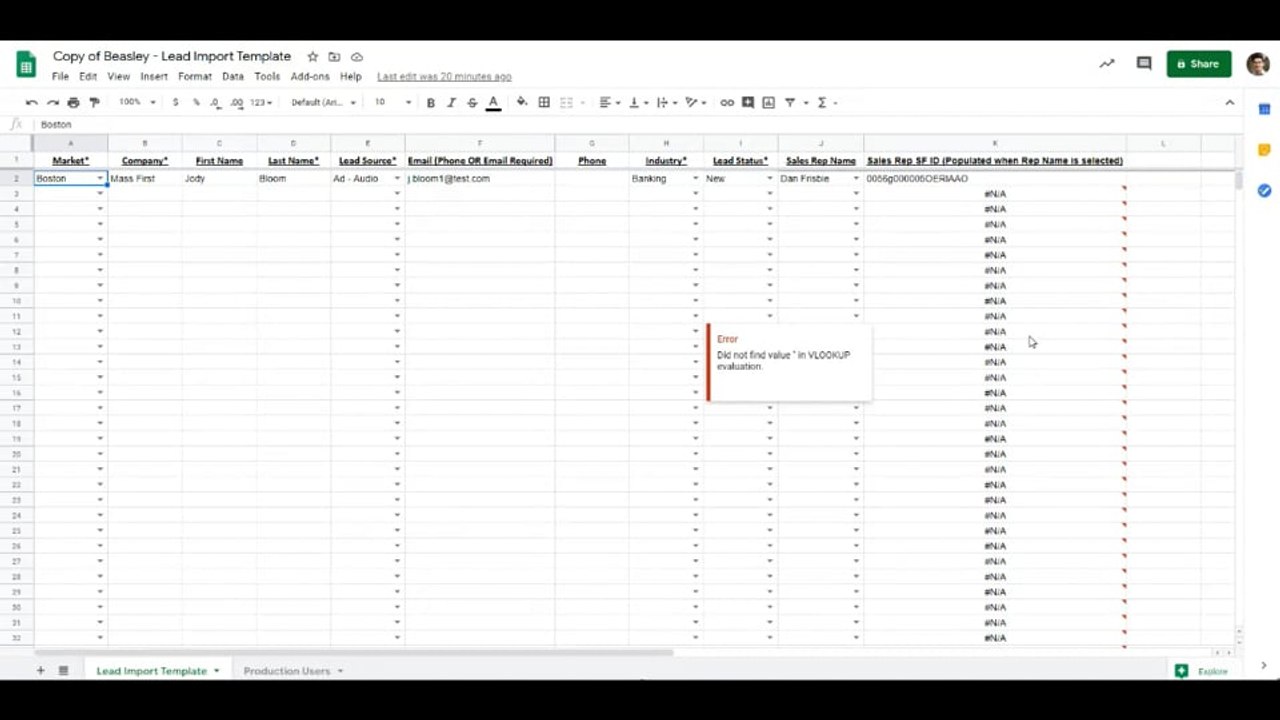
Task: Open the Text color picker
Action: (493, 102)
